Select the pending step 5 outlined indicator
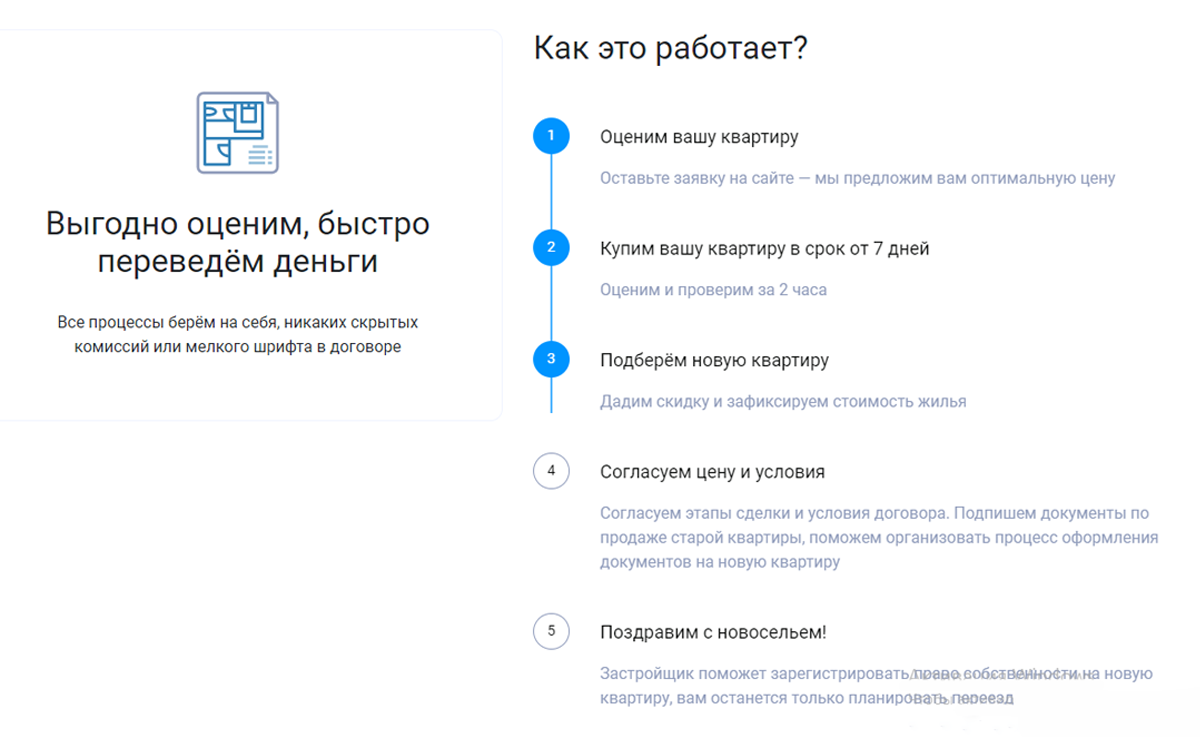The width and height of the screenshot is (1200, 737). coord(549,630)
